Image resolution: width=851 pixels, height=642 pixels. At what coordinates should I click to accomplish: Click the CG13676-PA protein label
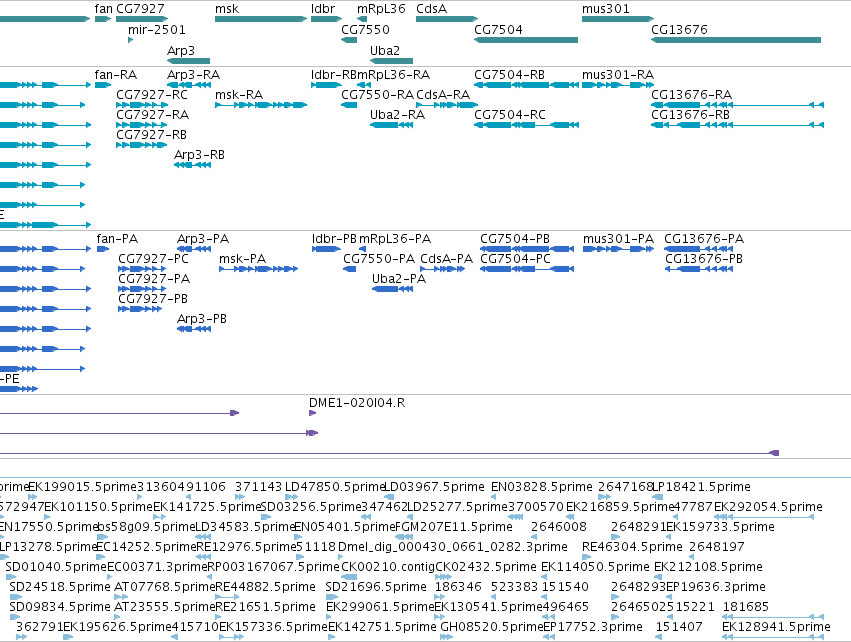tap(704, 239)
